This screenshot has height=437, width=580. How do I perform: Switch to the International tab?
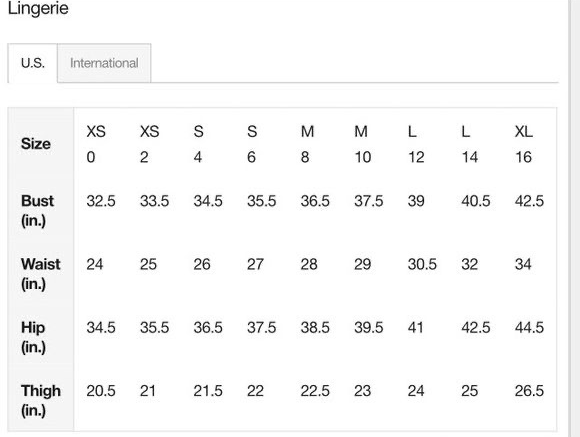point(104,63)
